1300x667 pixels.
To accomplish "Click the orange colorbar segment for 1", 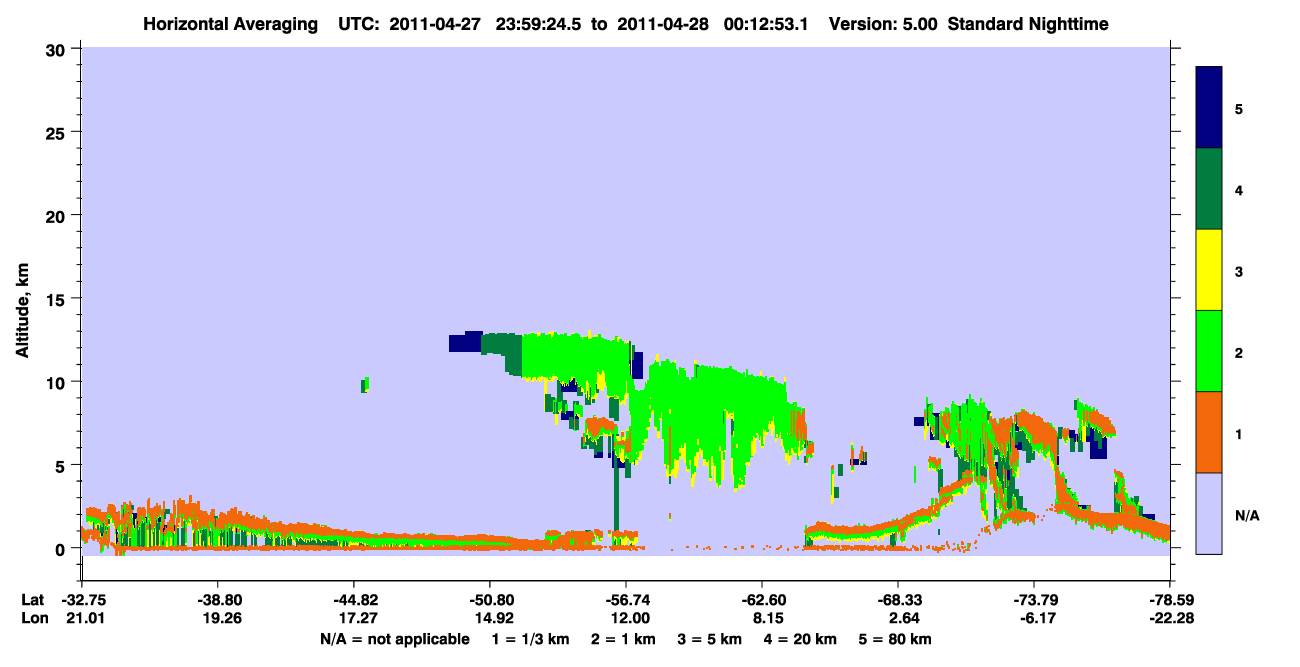I will point(1209,432).
